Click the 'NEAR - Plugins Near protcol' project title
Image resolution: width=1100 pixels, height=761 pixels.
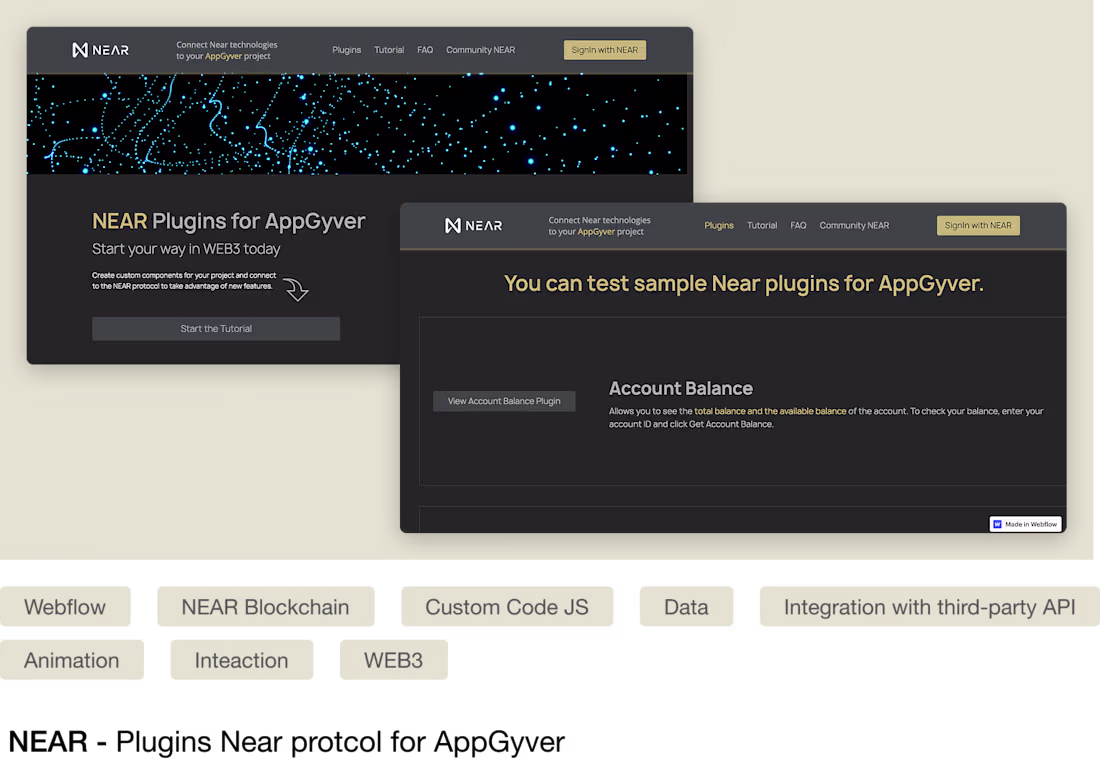pyautogui.click(x=286, y=742)
